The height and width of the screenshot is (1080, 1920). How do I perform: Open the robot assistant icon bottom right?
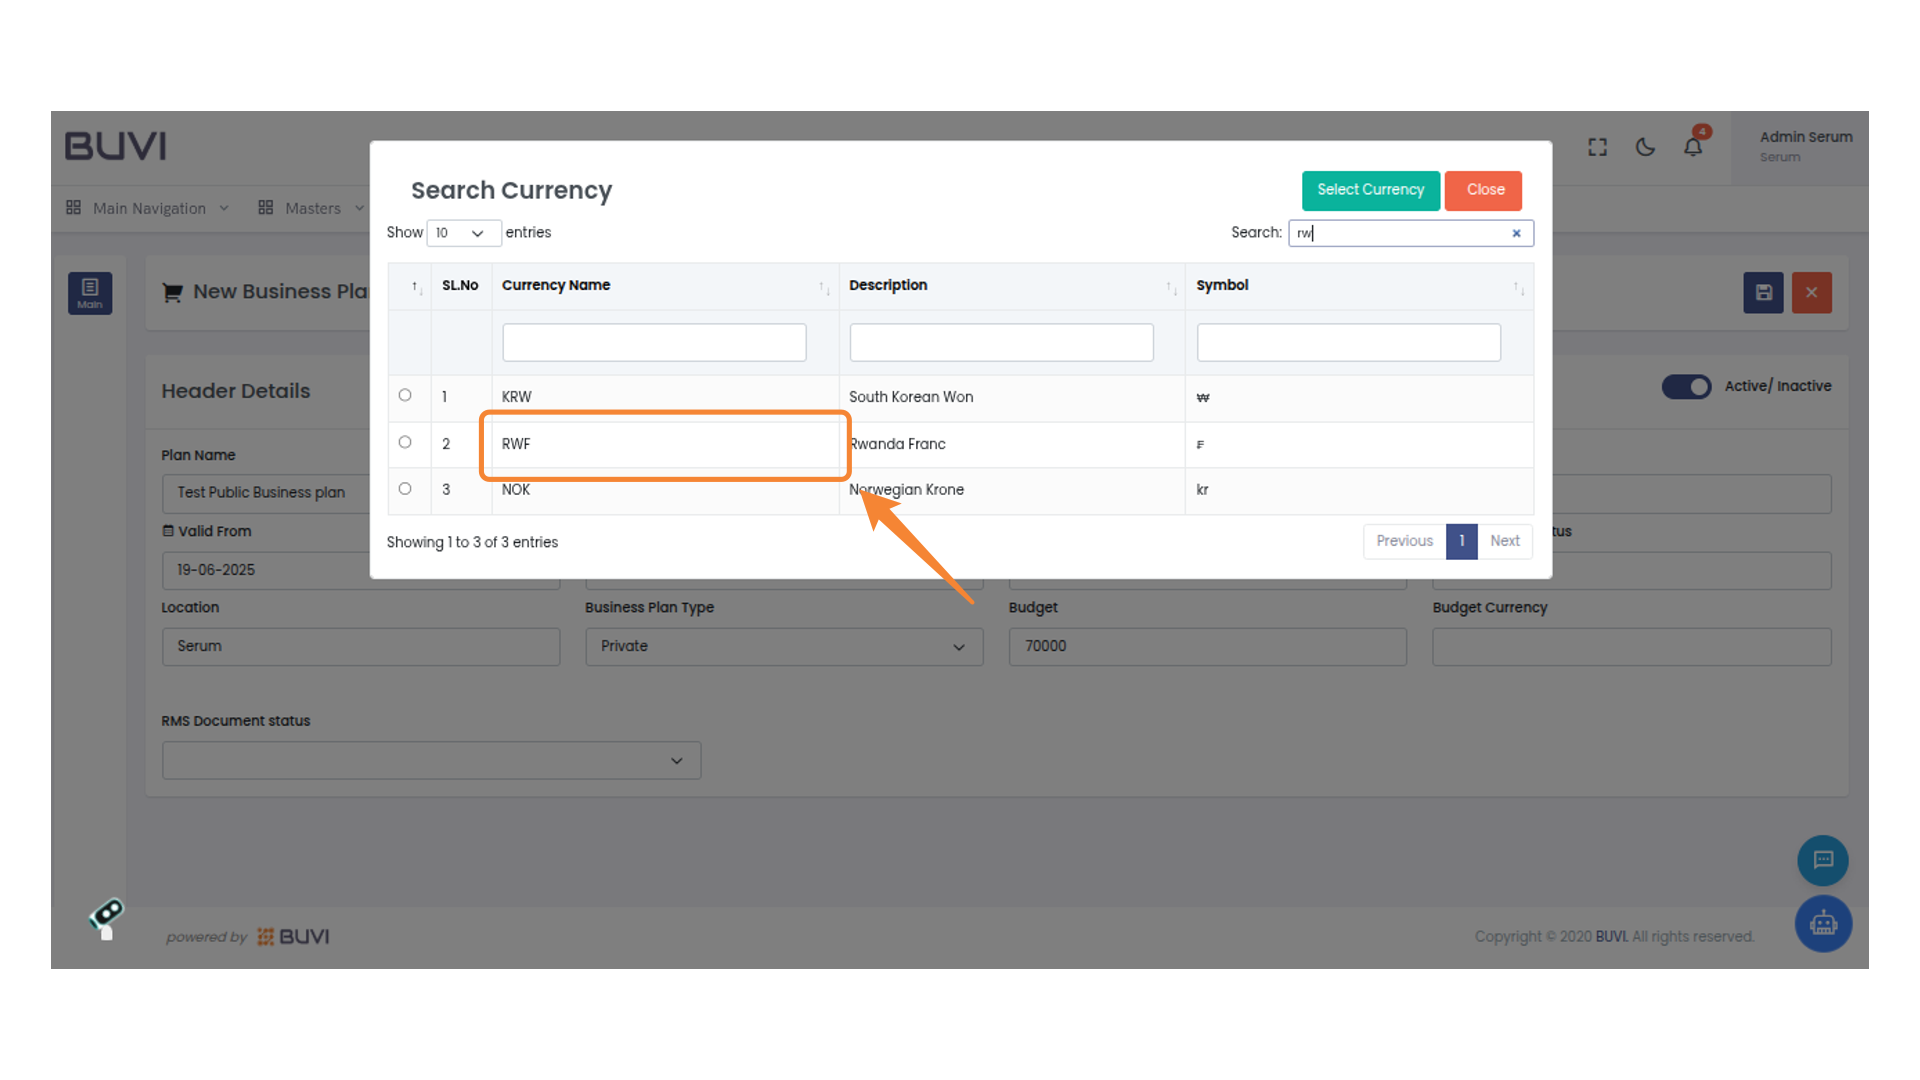pos(1823,923)
